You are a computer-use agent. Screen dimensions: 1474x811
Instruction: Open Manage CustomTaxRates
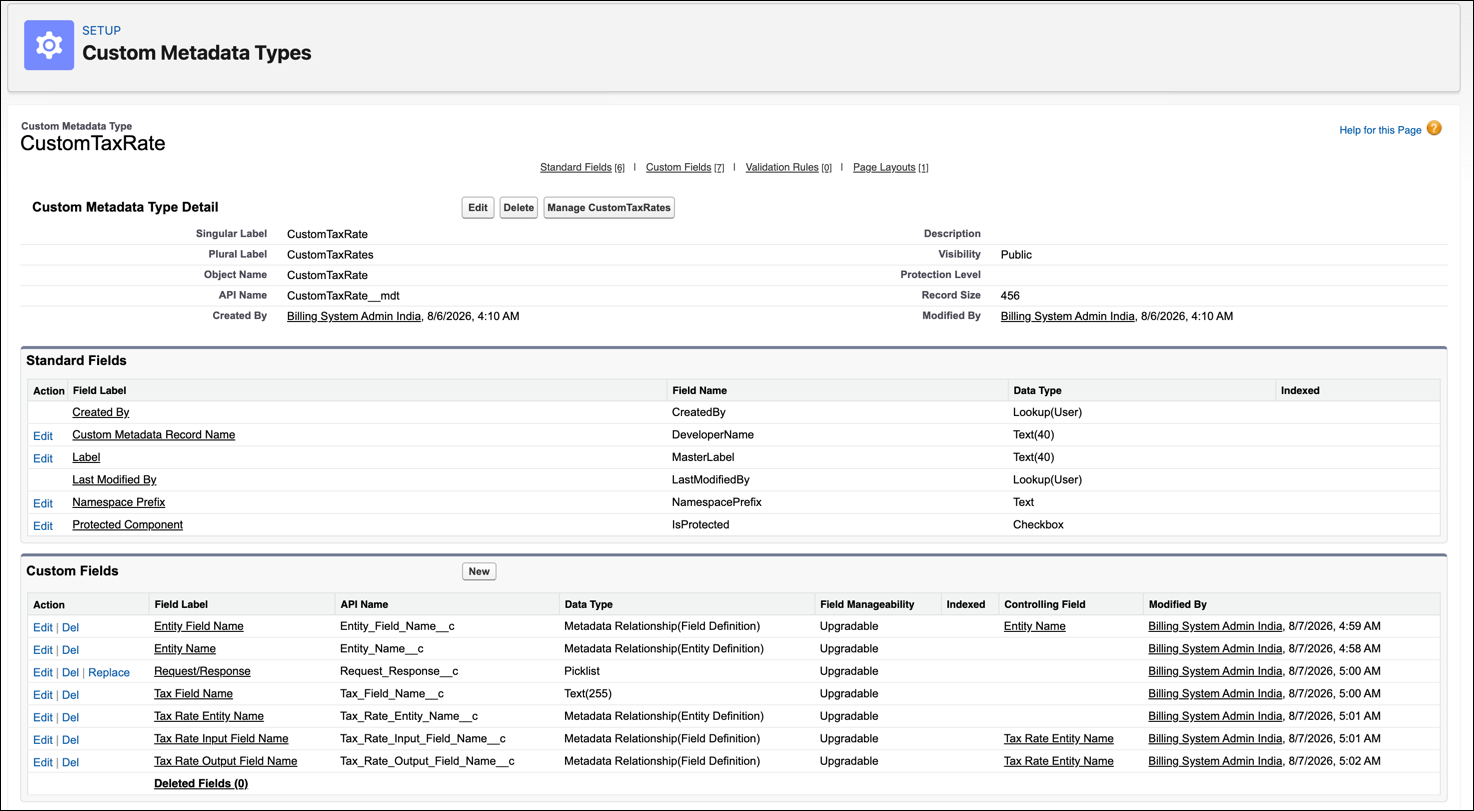609,208
